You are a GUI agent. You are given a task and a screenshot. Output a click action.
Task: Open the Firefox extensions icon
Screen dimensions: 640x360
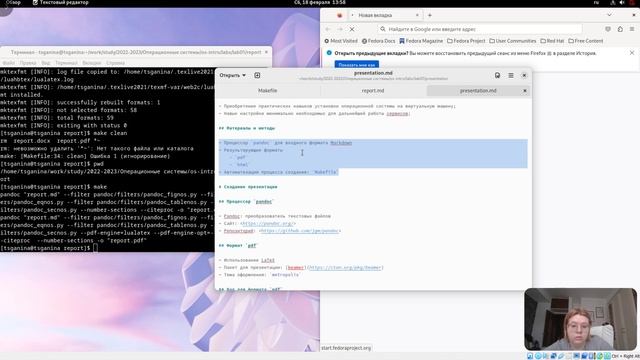[x=620, y=29]
